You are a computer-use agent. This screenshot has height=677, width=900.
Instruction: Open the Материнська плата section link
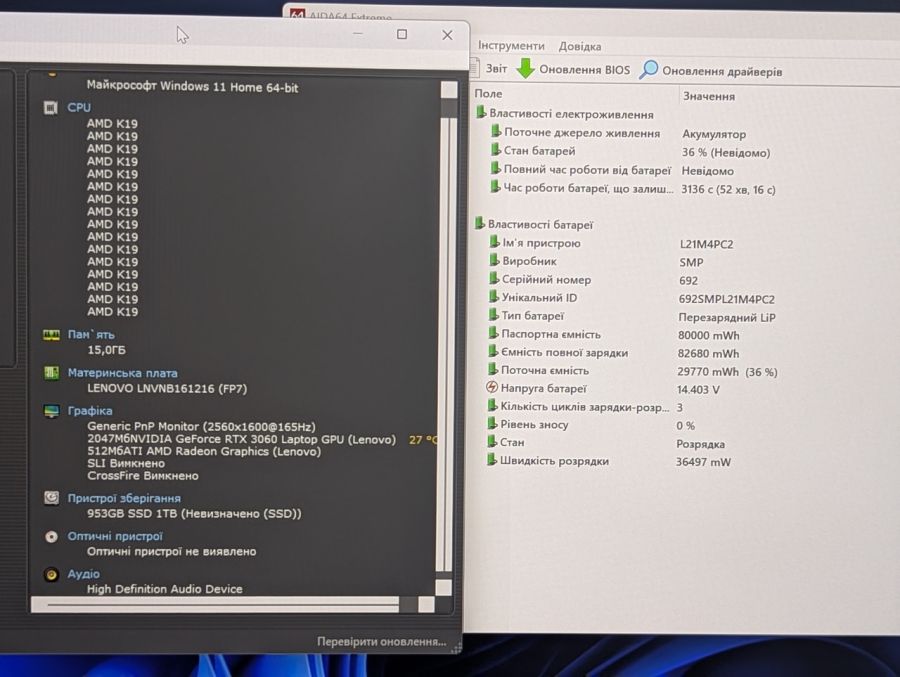point(122,373)
